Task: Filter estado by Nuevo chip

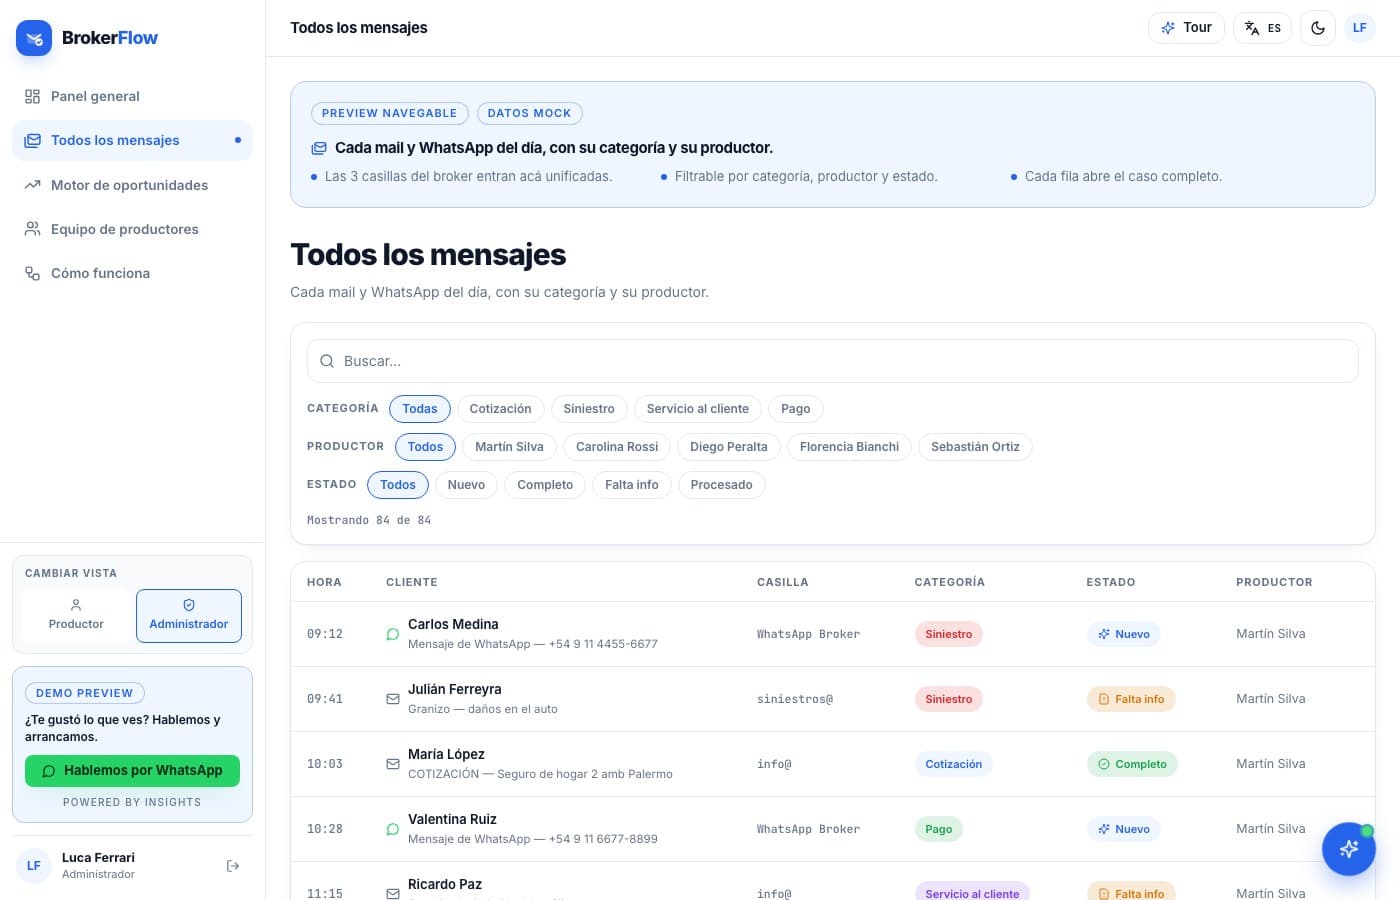Action: (x=466, y=485)
